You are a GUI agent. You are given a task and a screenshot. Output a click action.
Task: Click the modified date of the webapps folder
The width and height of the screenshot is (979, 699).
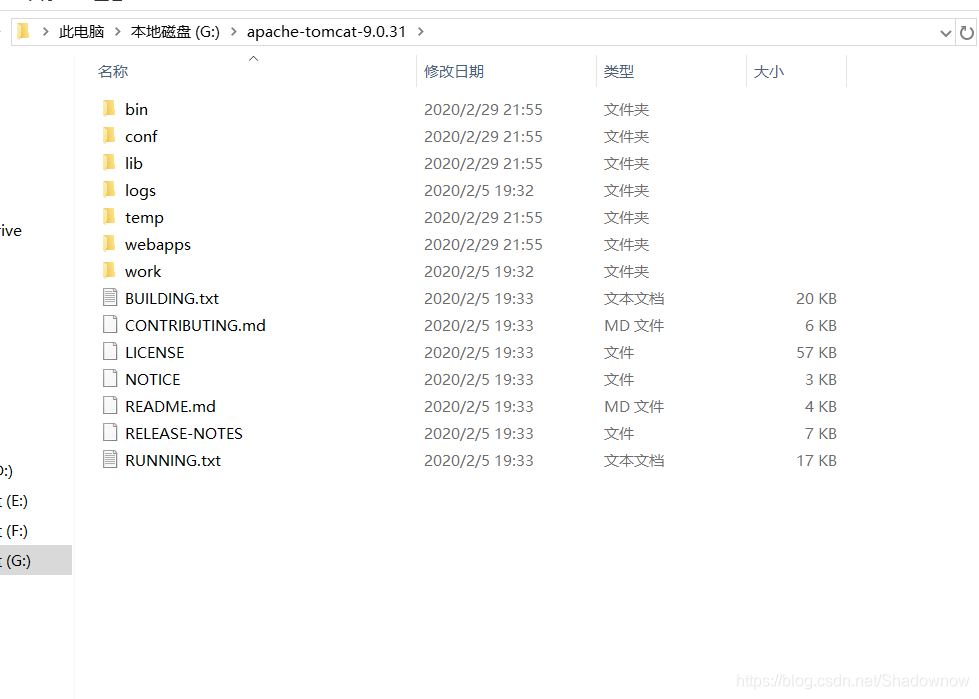(x=483, y=244)
